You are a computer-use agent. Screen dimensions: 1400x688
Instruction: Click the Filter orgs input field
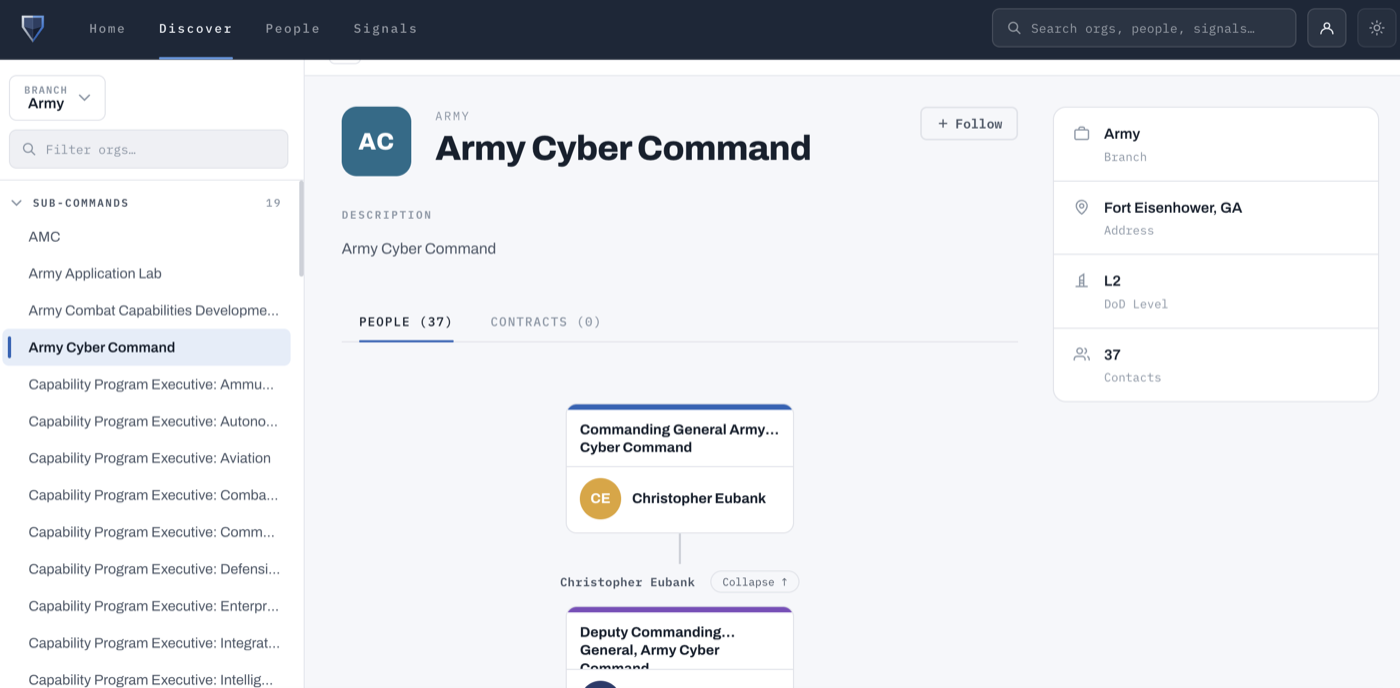[x=149, y=149]
